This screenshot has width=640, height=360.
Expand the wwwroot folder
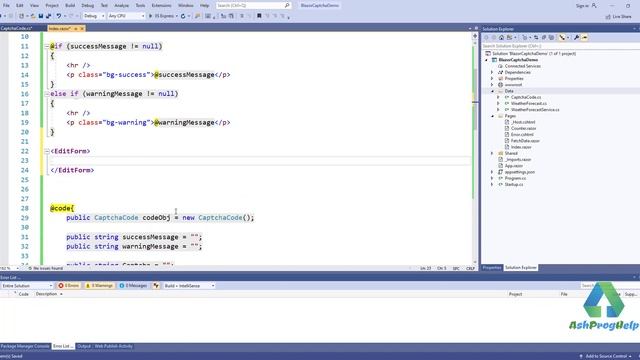[492, 85]
